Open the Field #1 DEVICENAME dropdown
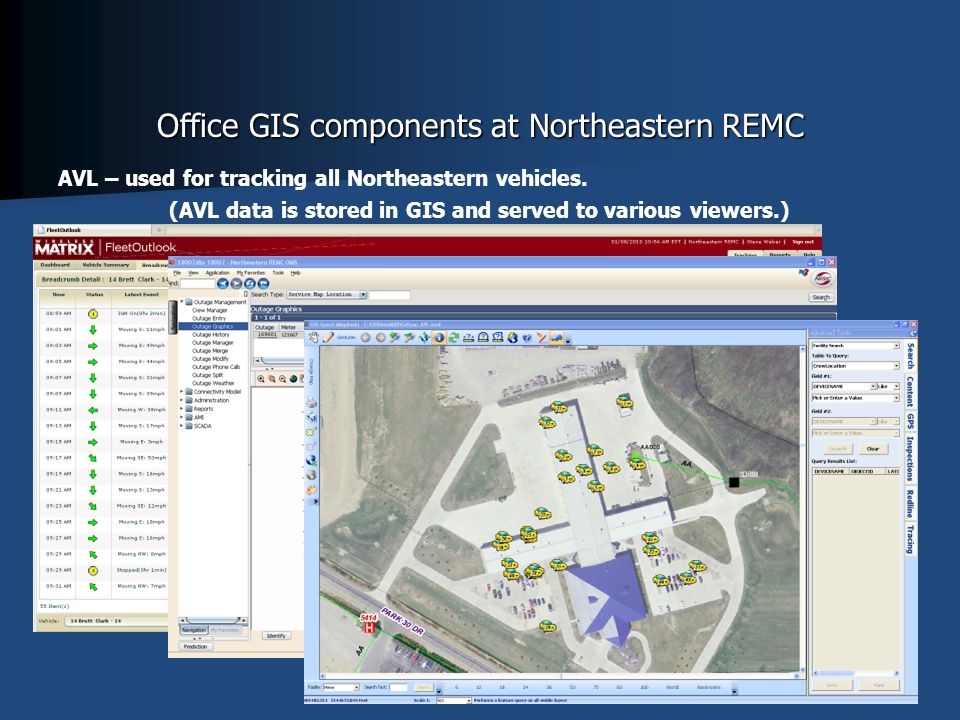960x720 pixels. [x=872, y=386]
